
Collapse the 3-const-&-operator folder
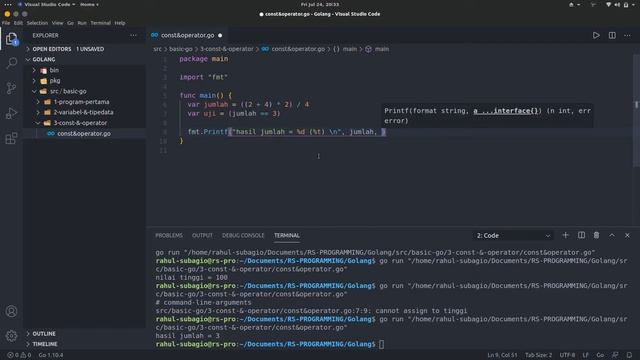click(80, 123)
